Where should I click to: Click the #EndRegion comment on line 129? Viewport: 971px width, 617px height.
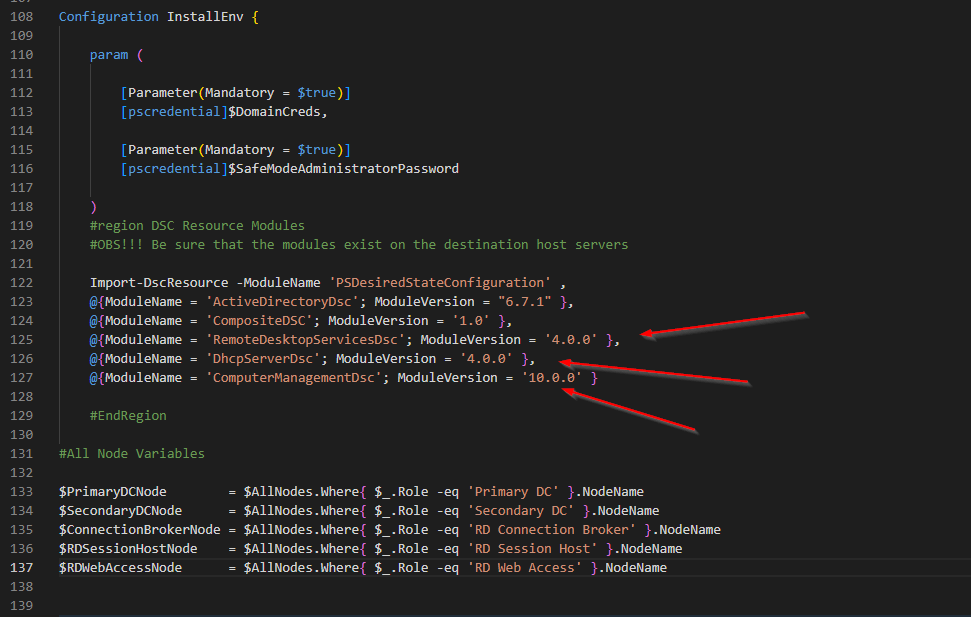pos(131,415)
